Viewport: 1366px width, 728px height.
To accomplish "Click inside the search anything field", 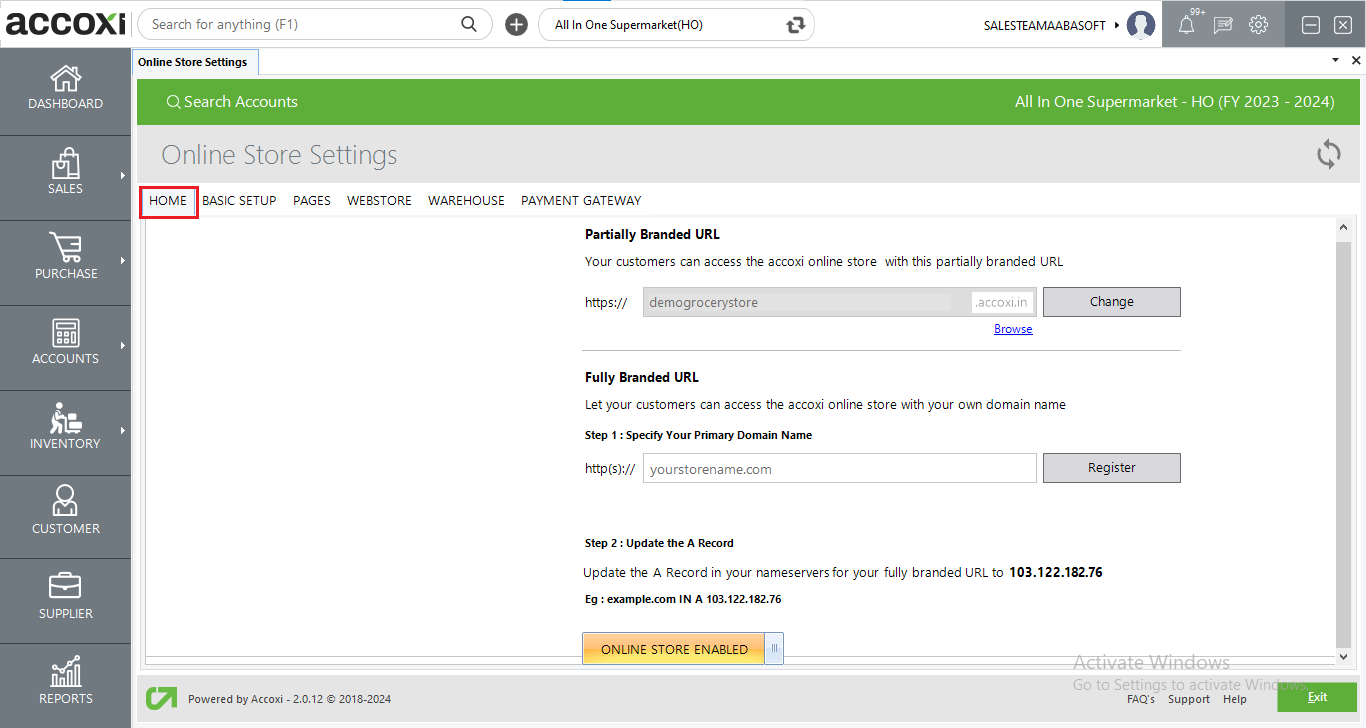I will click(x=300, y=23).
